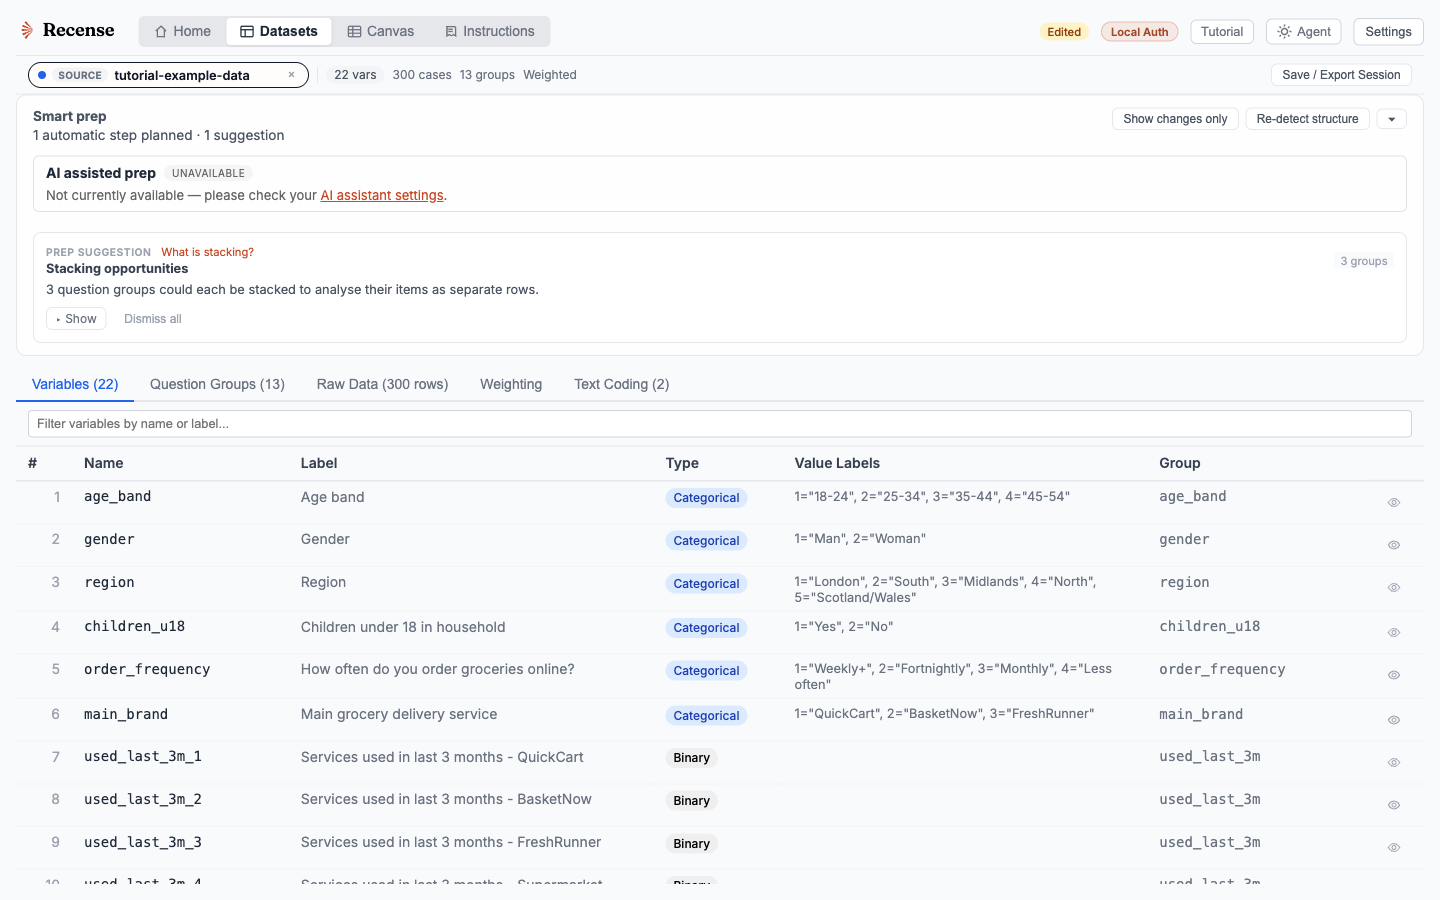Toggle visibility of age_band variable

[1393, 503]
